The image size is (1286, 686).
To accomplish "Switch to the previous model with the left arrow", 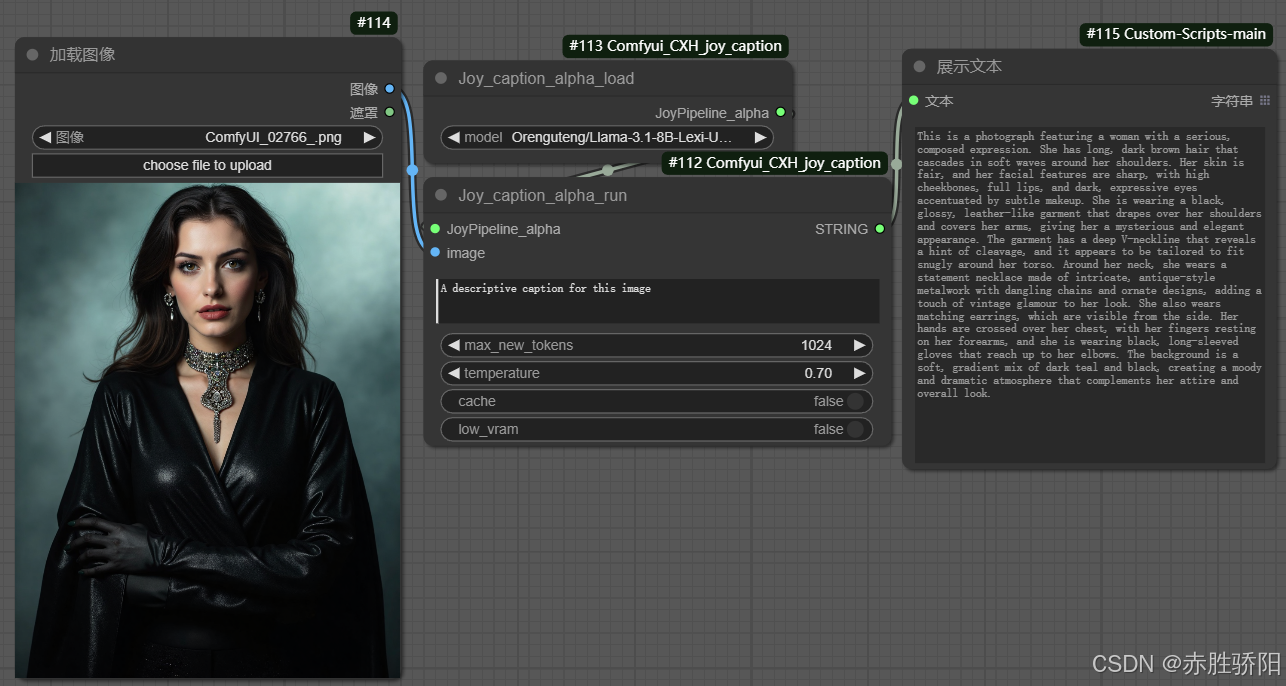I will click(453, 138).
